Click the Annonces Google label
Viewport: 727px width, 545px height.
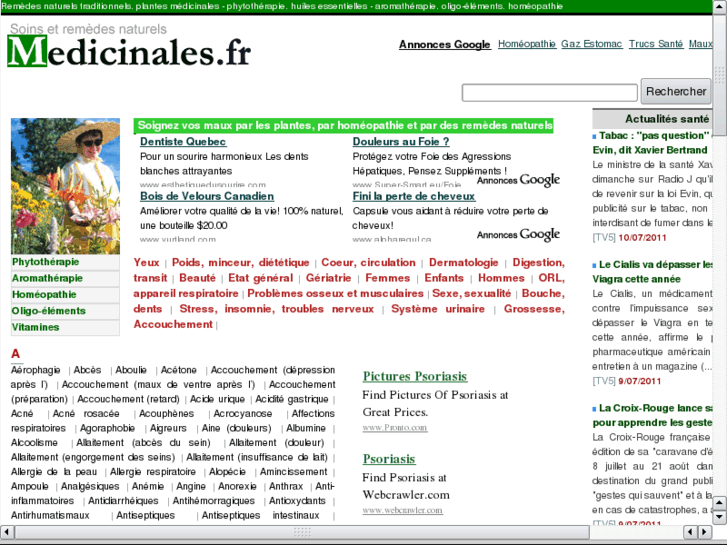coord(445,45)
